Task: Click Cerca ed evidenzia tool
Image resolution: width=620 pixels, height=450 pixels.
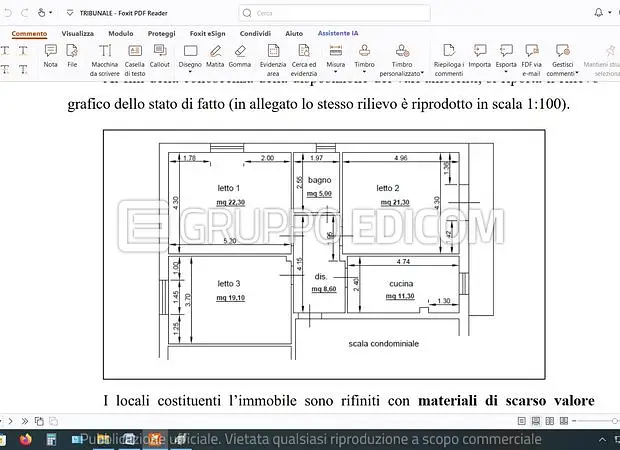Action: [x=304, y=59]
